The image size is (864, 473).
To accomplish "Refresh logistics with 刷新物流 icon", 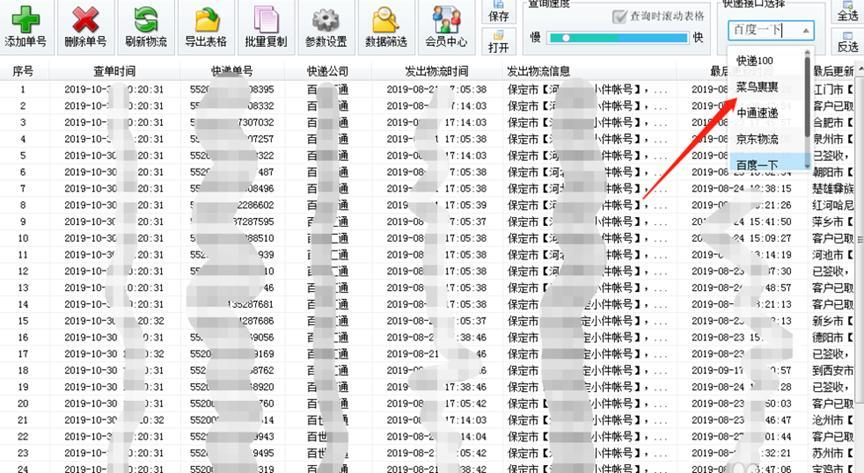I will (145, 19).
